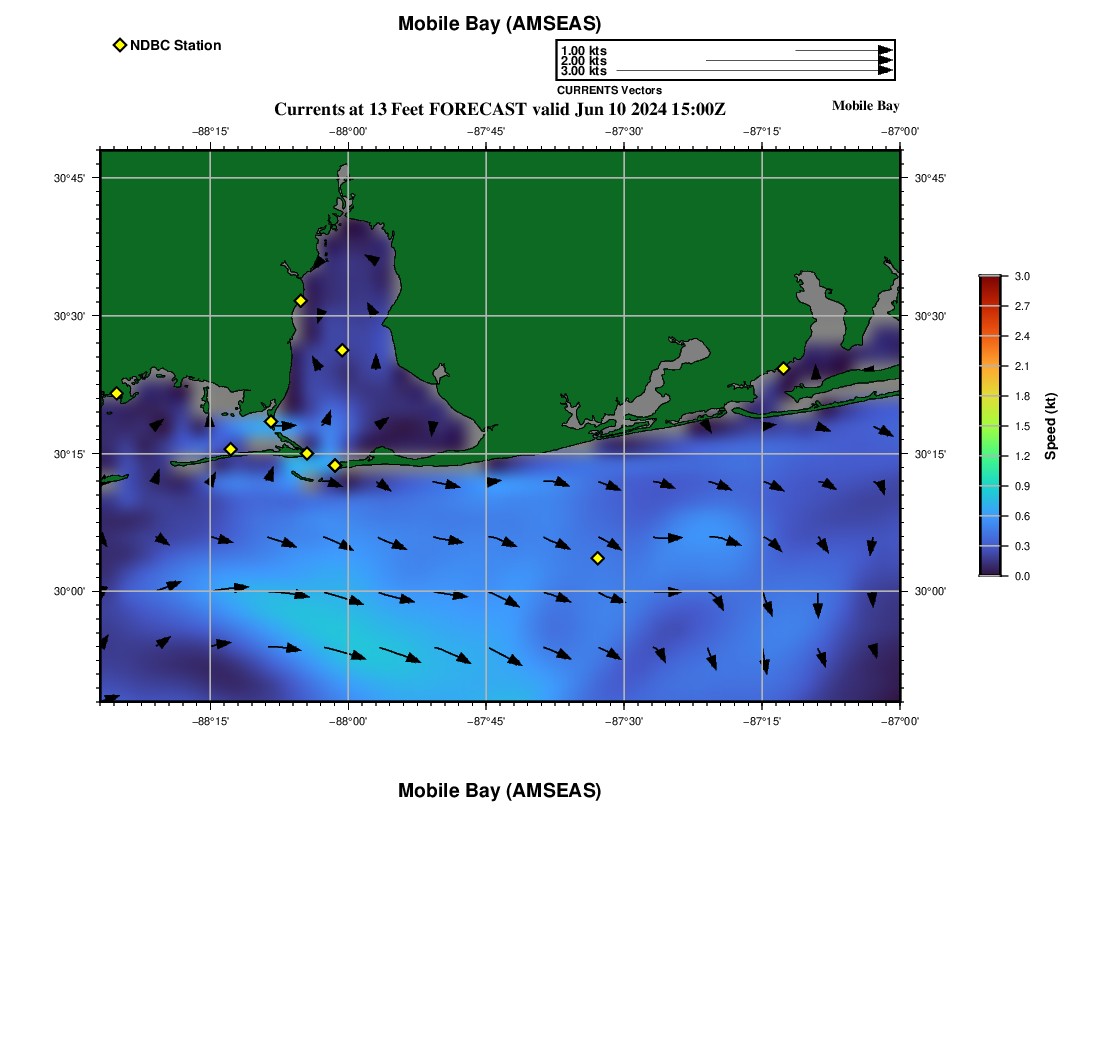Click the NDBC station marker in central Mobile Bay
The height and width of the screenshot is (1050, 1100).
(x=342, y=350)
